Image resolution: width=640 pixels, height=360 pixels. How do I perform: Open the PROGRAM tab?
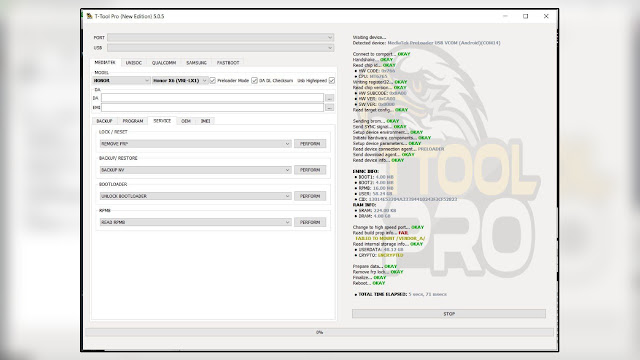click(133, 121)
